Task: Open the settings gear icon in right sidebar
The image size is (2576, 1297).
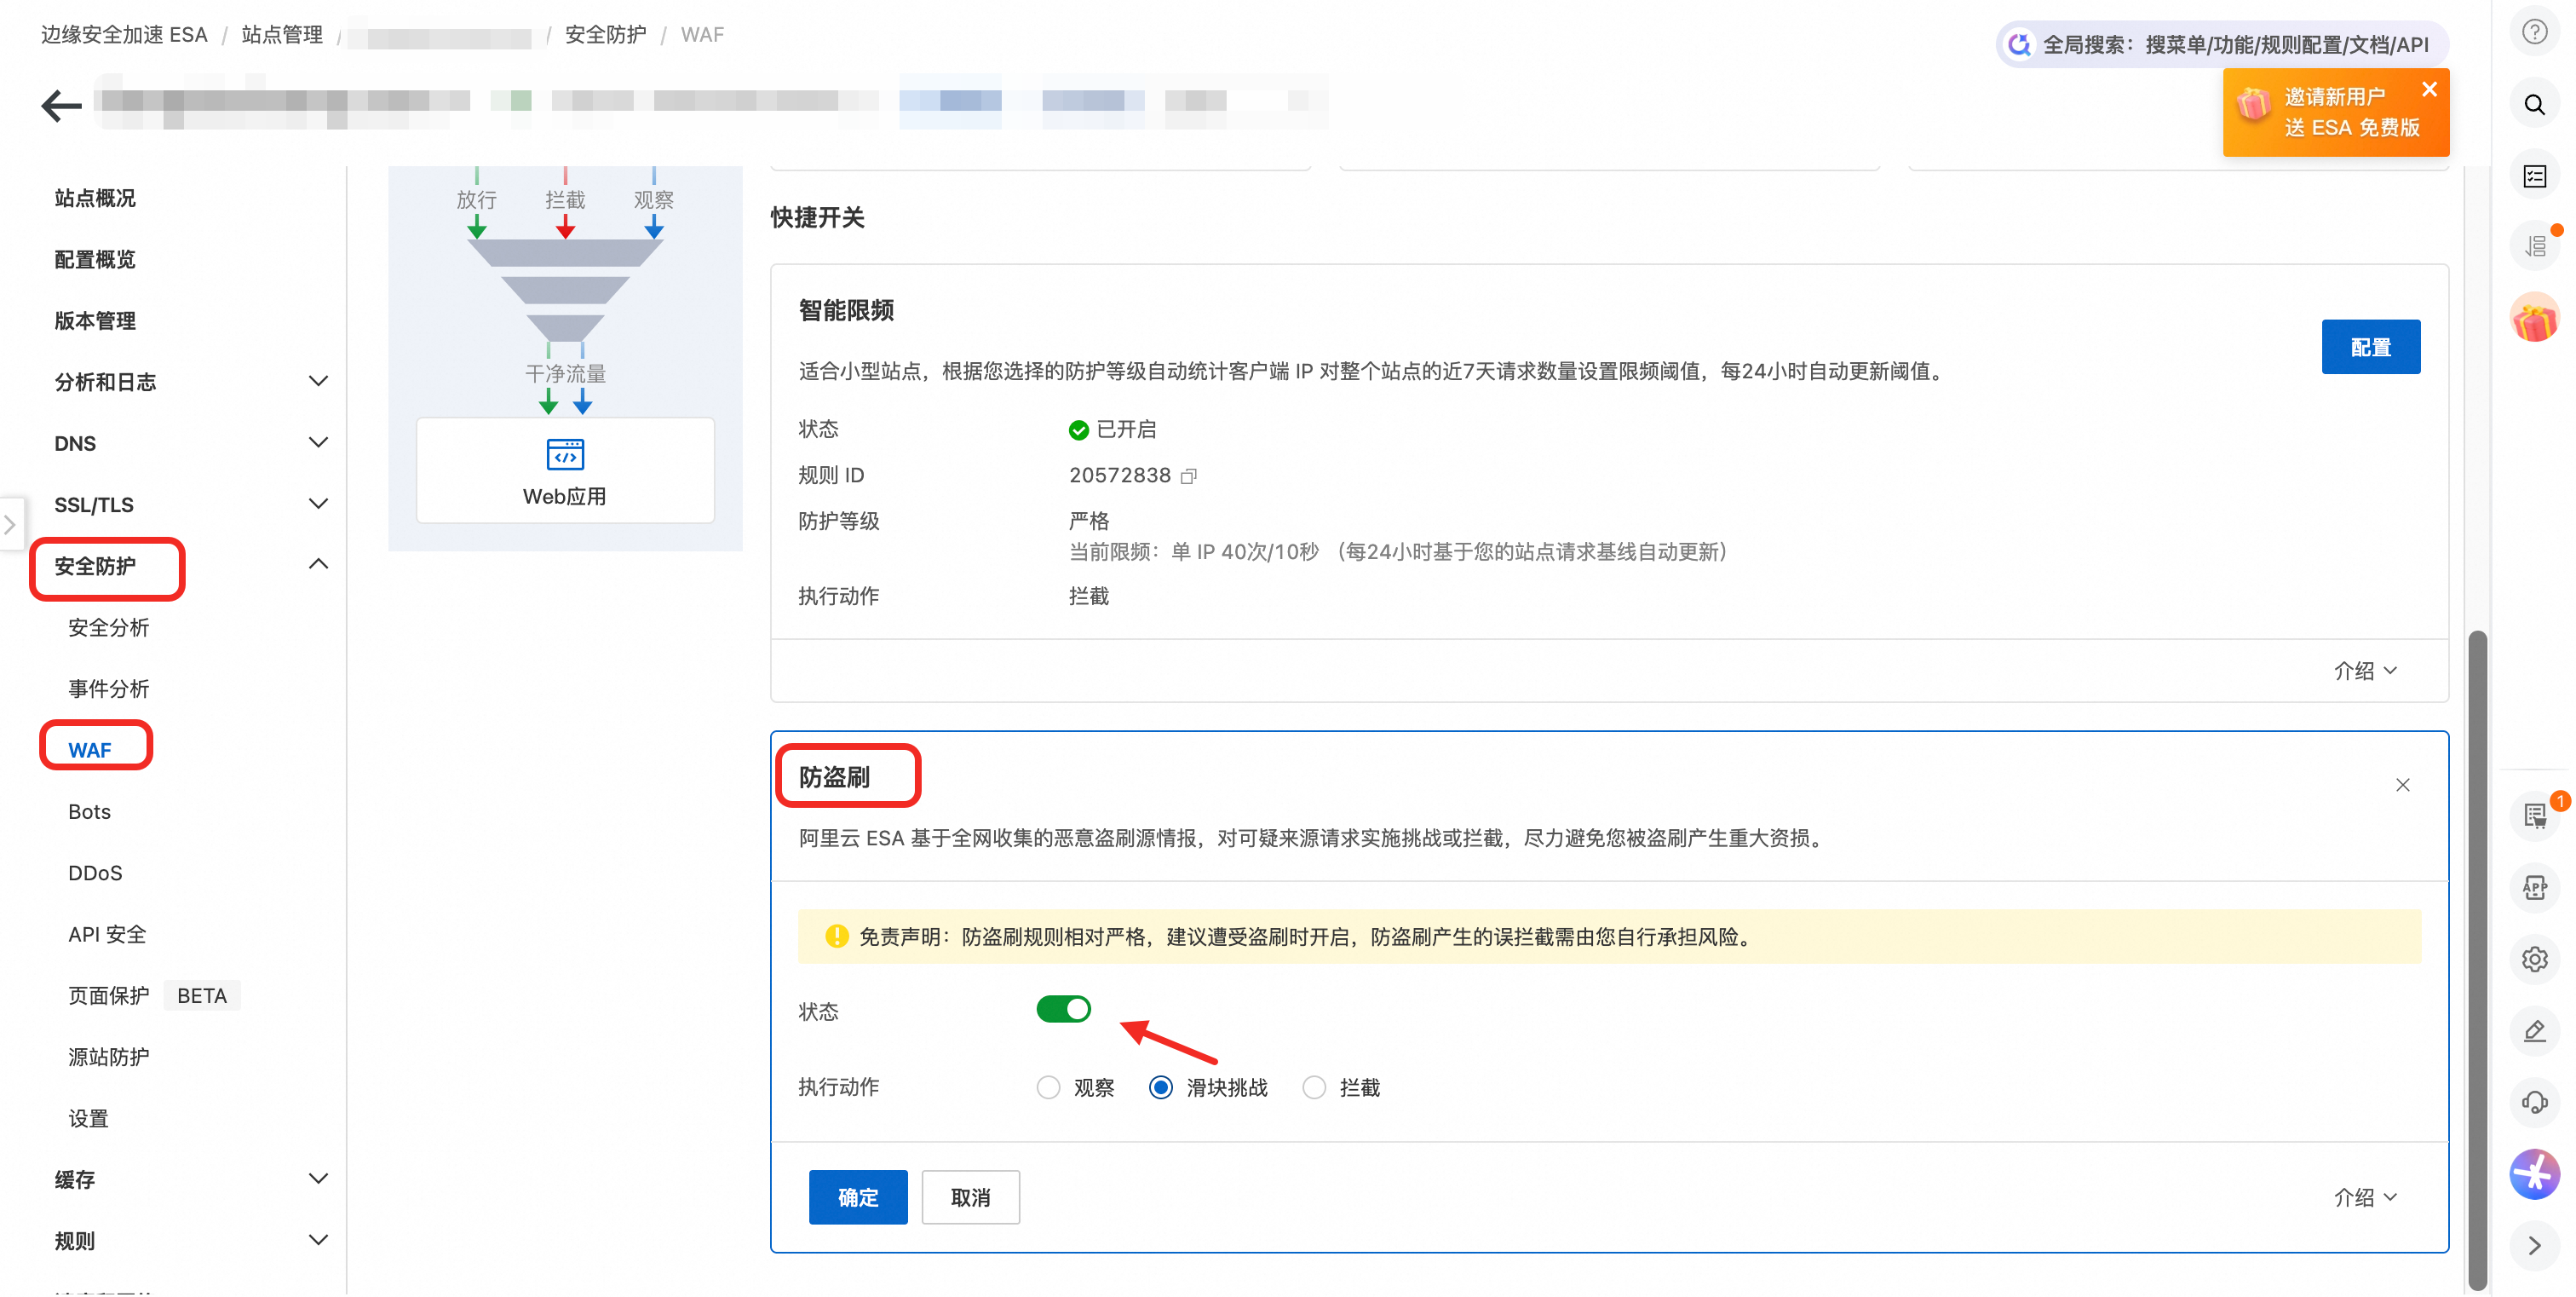Action: click(2534, 959)
